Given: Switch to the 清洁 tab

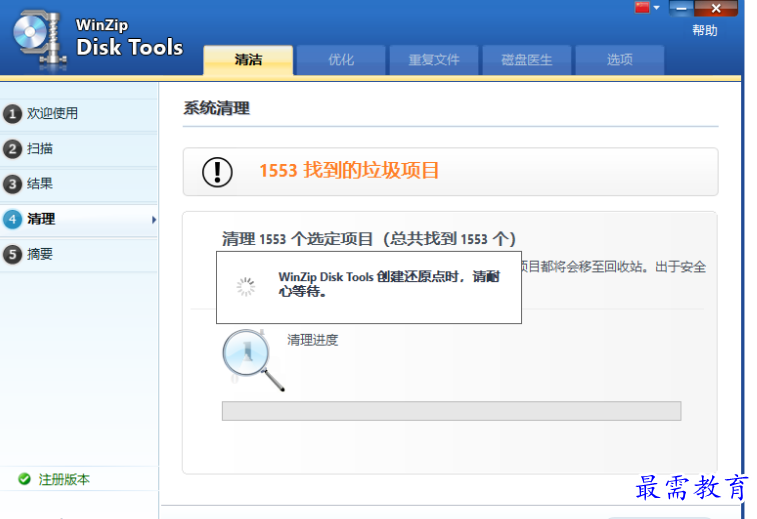Looking at the screenshot, I should 248,60.
